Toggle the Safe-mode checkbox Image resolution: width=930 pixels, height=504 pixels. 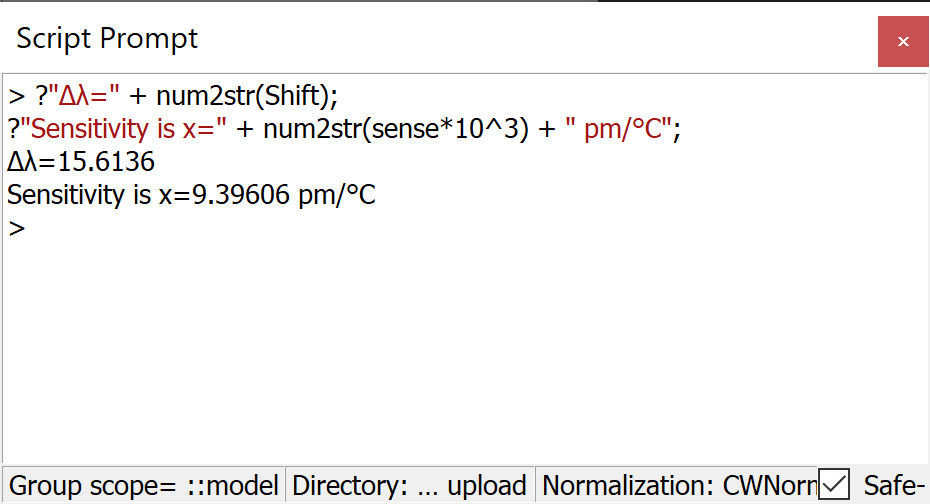[833, 485]
